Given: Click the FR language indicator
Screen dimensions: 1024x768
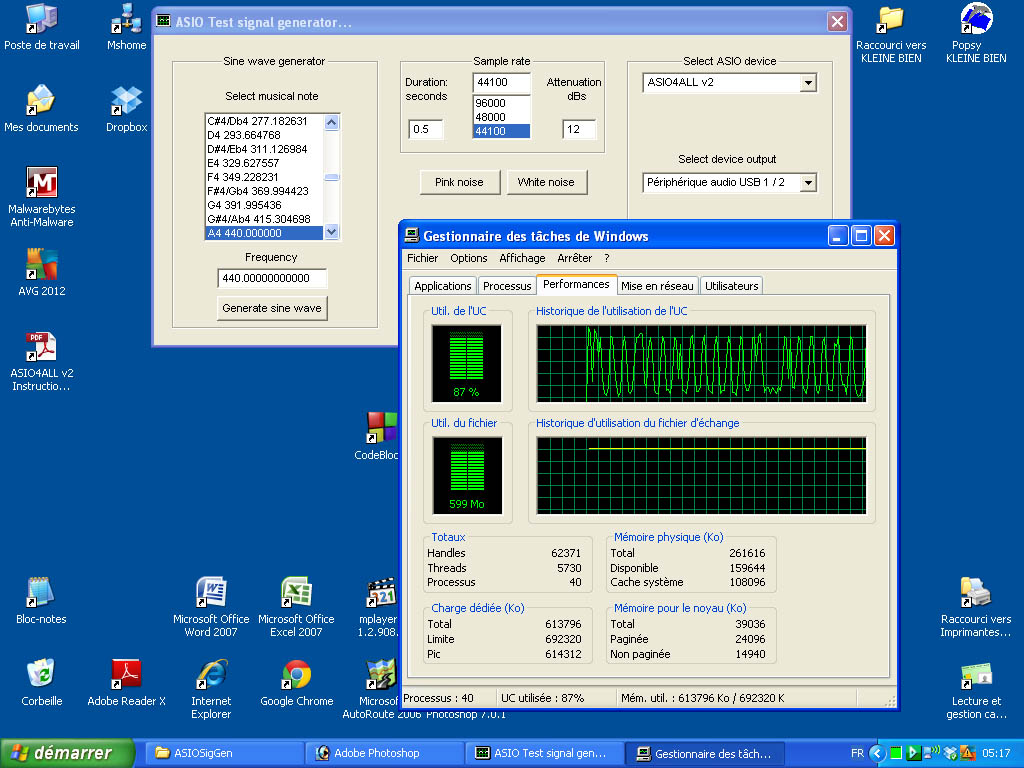Looking at the screenshot, I should coord(857,753).
